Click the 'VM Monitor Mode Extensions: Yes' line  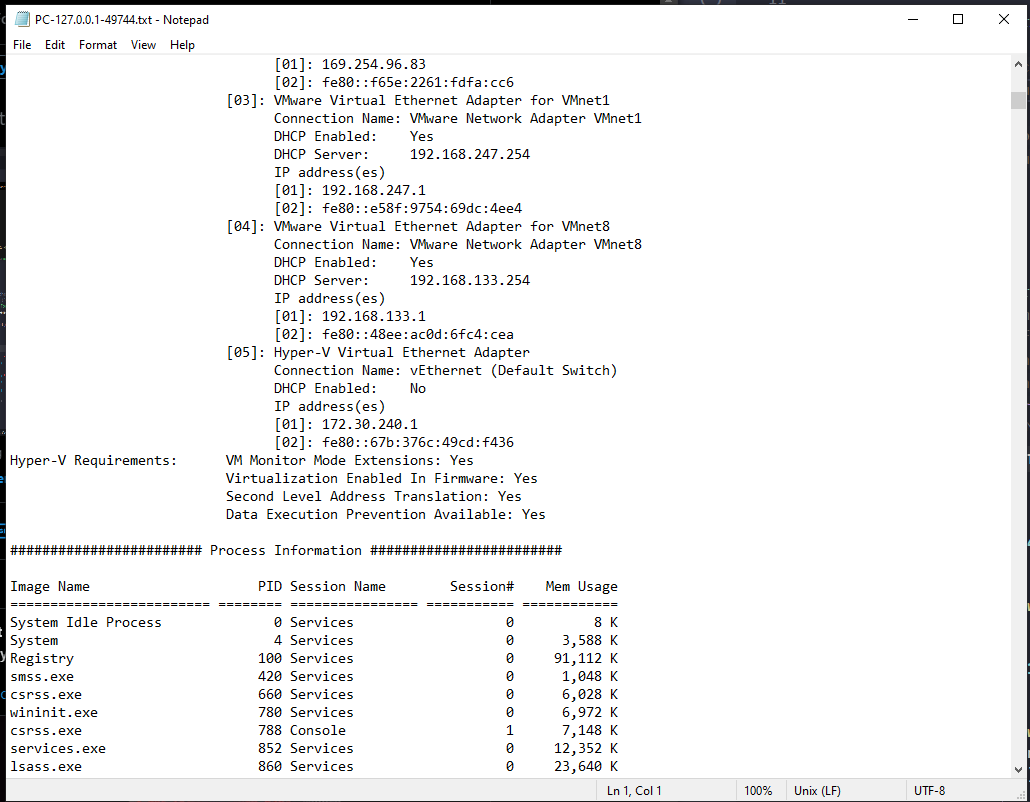[349, 460]
